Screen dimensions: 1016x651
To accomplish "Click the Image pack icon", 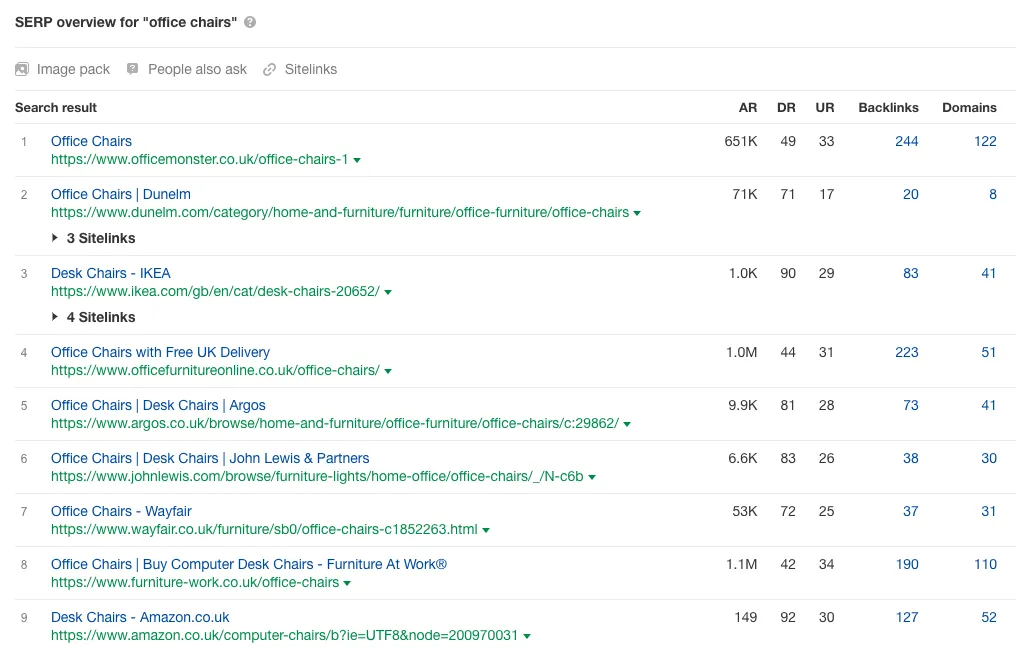I will (22, 69).
